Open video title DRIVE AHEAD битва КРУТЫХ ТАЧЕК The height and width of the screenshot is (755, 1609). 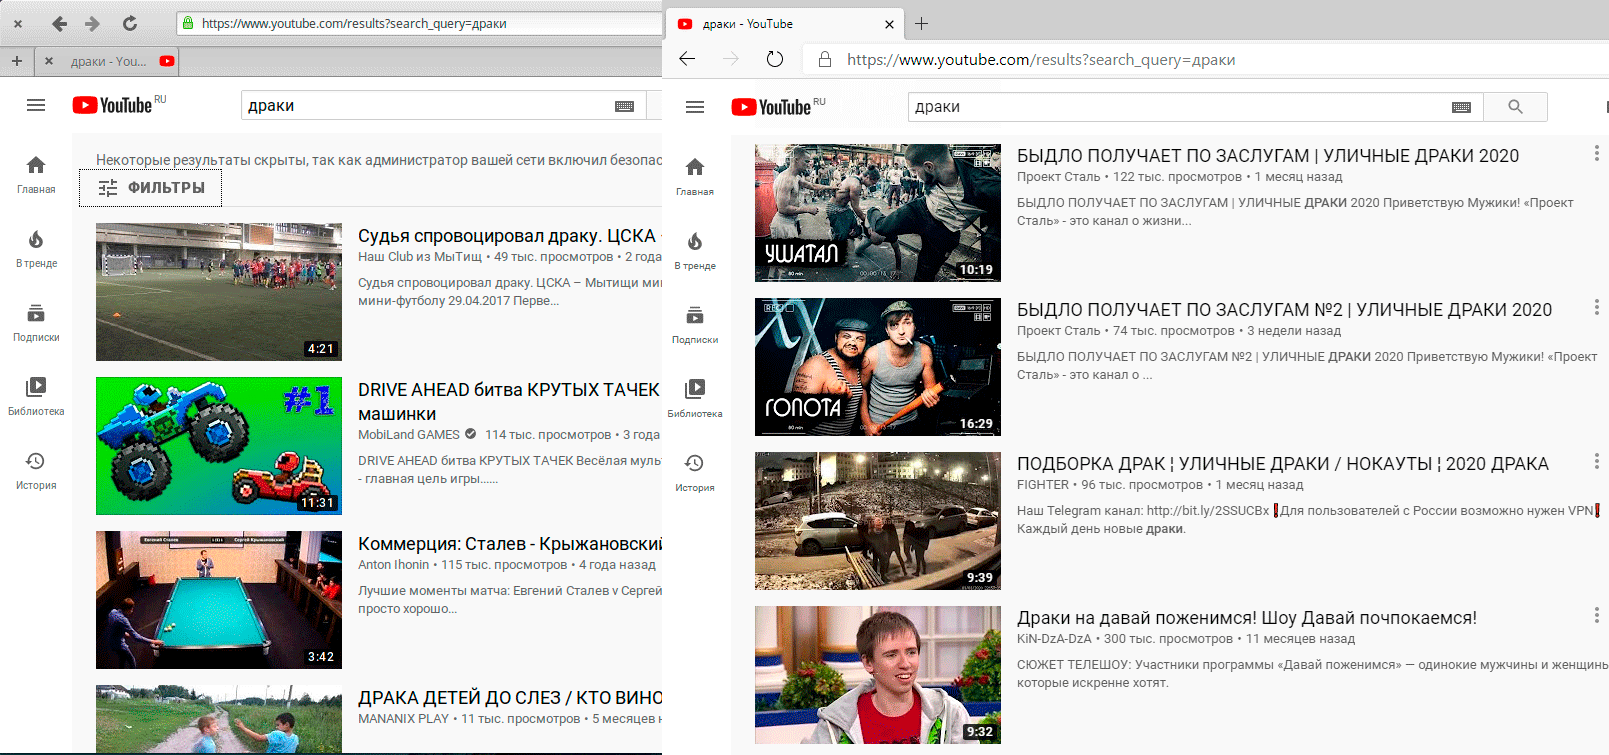(x=508, y=390)
